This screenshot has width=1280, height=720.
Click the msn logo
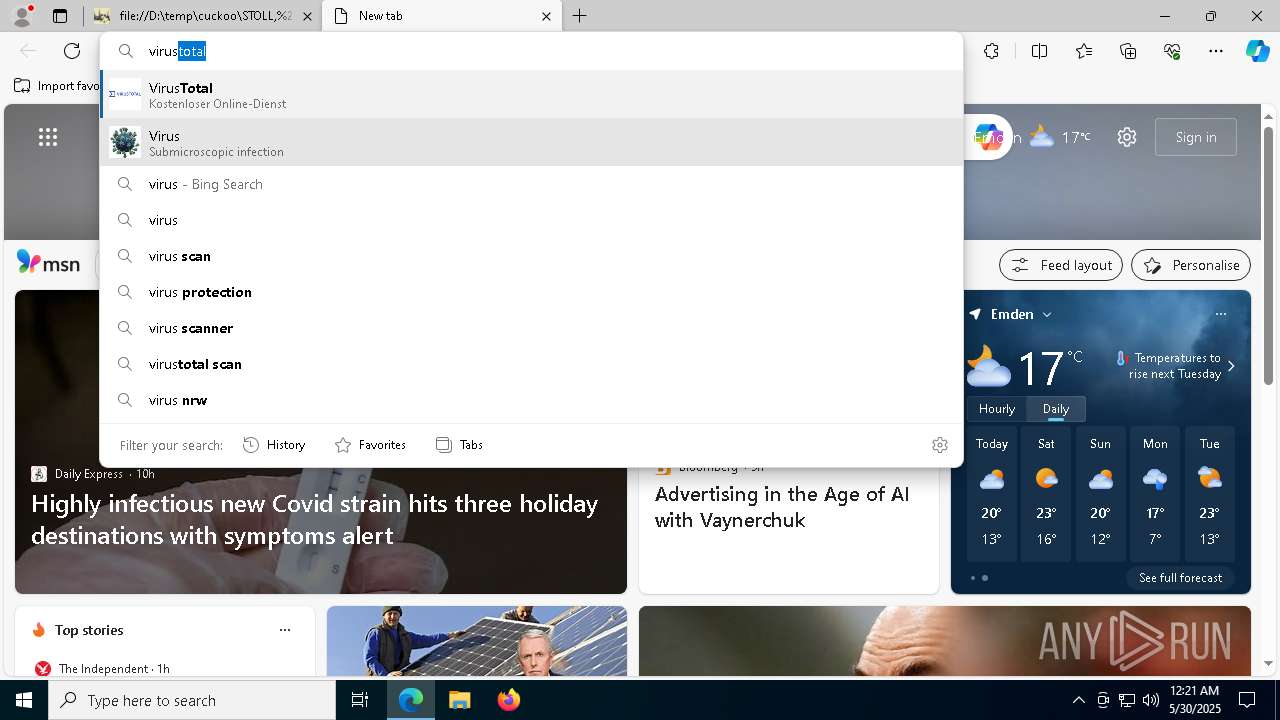pos(48,263)
